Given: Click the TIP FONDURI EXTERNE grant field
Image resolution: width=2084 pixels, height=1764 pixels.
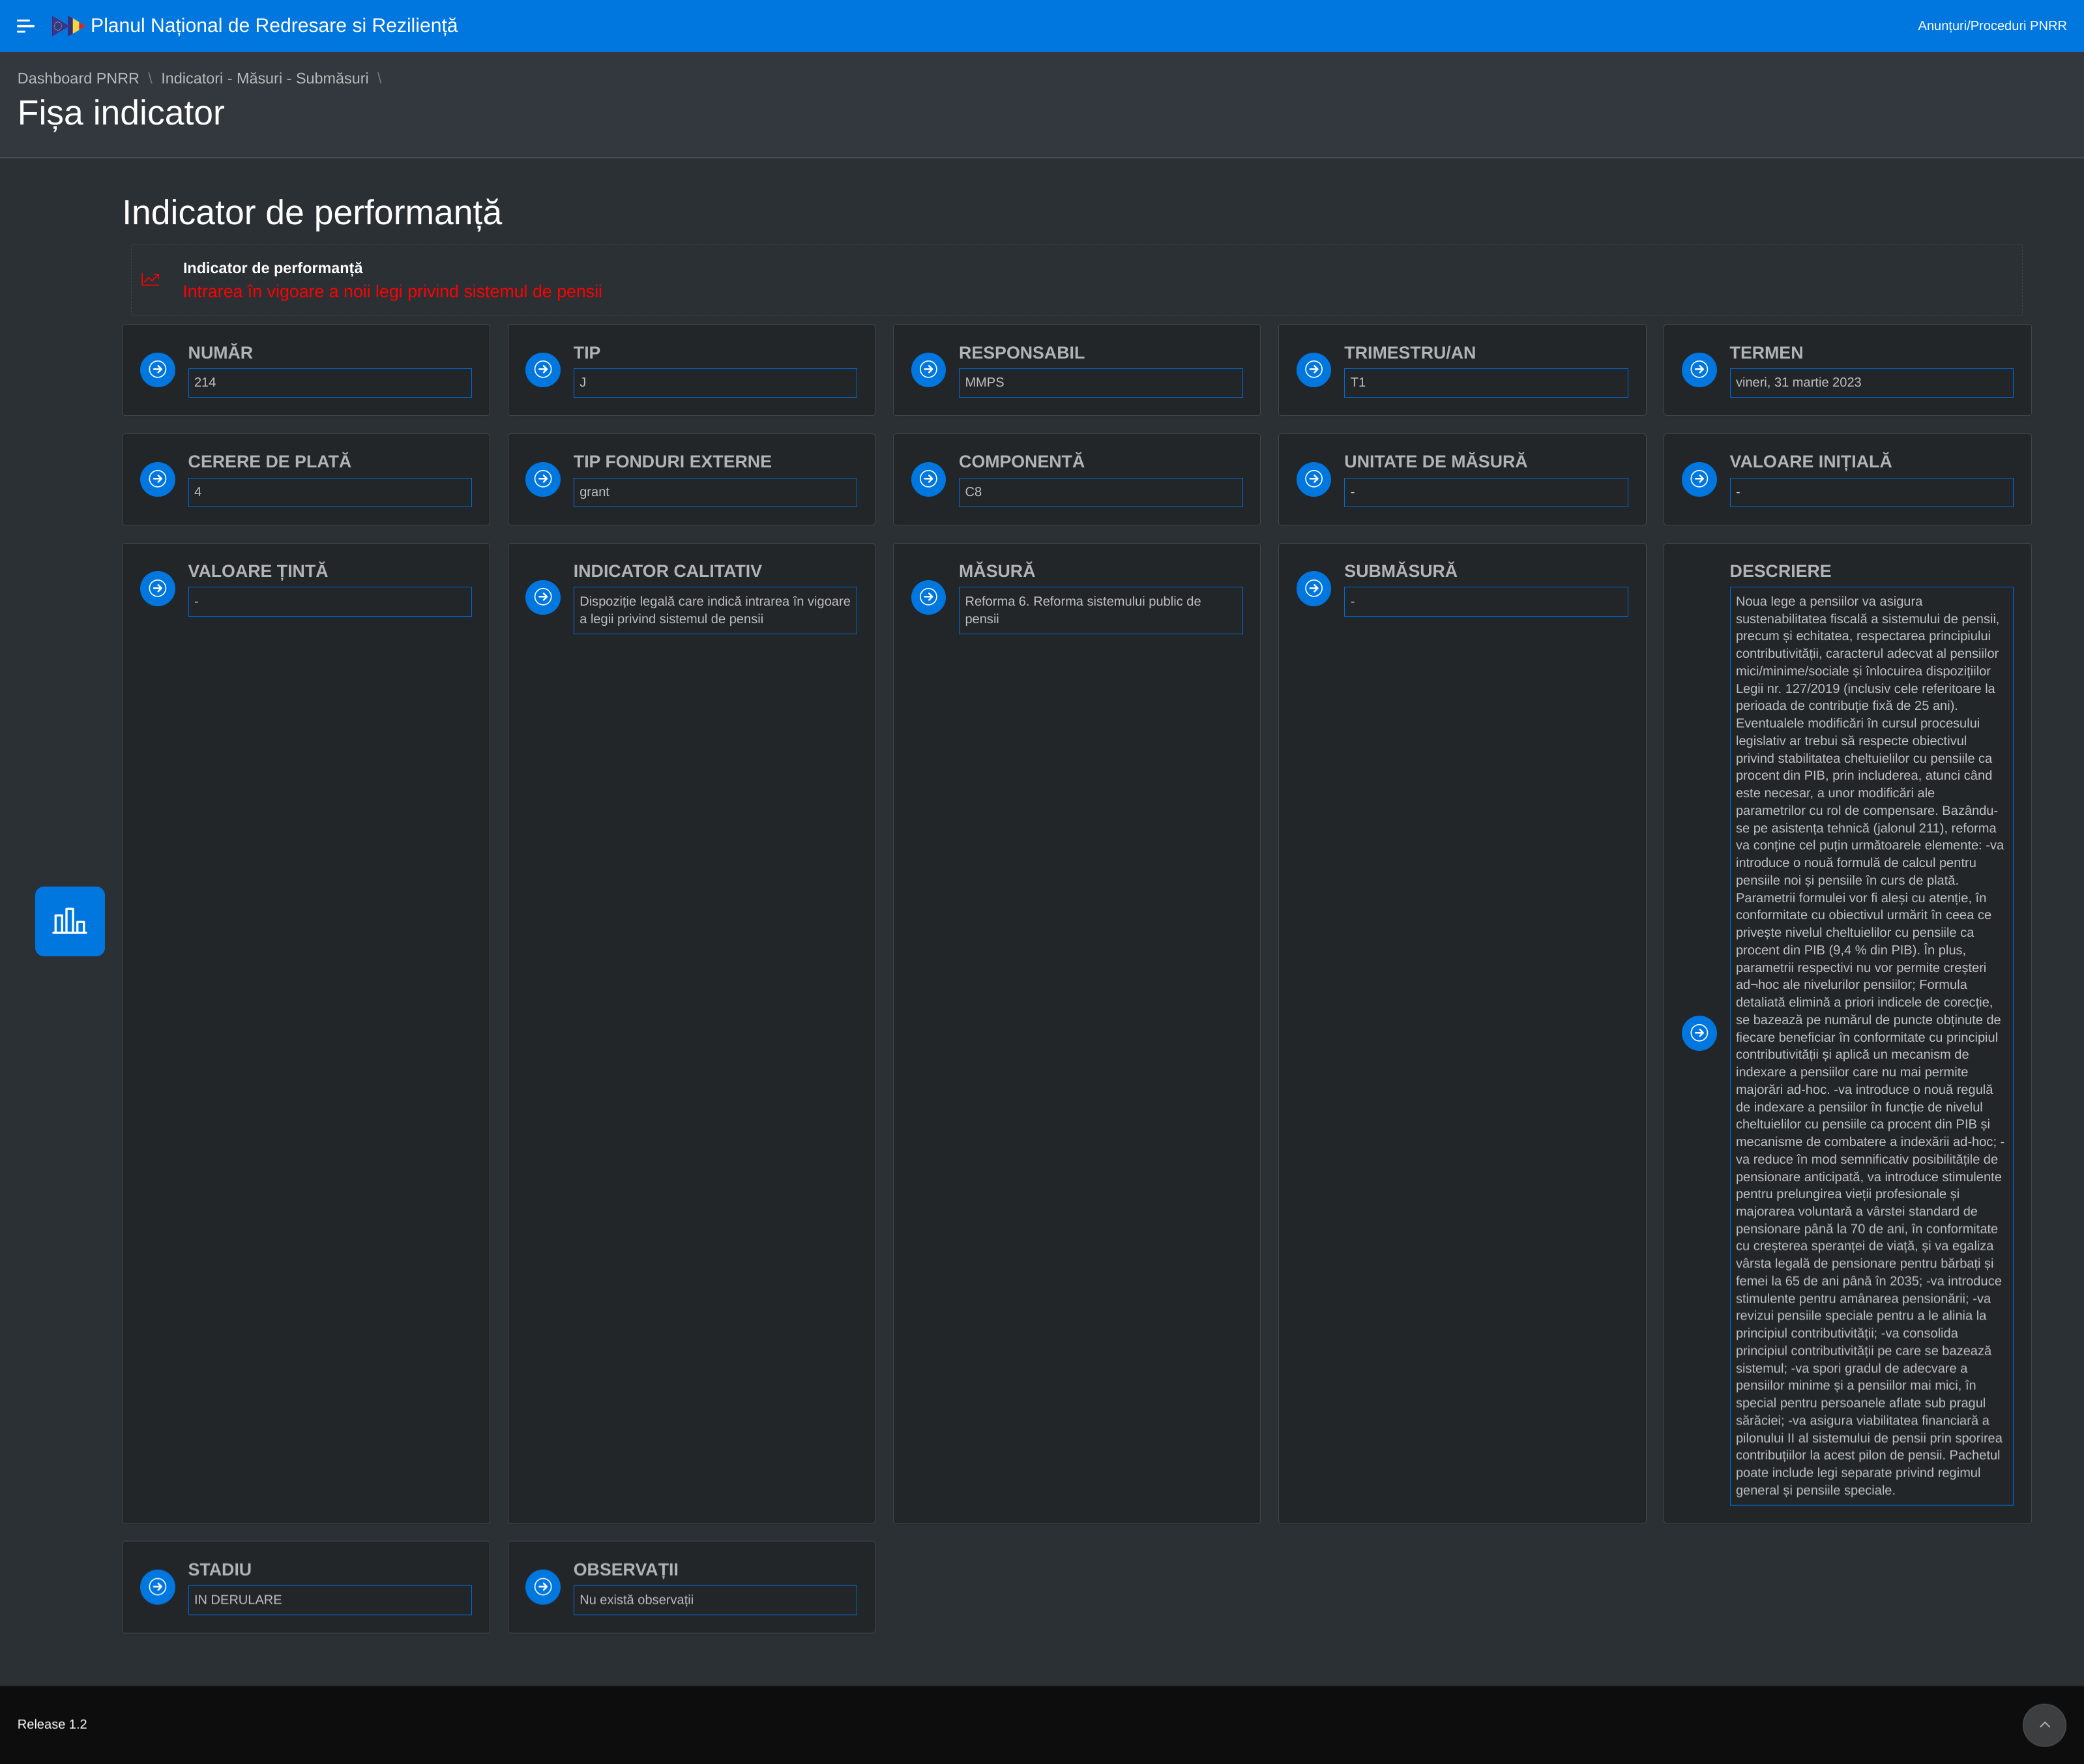Looking at the screenshot, I should pyautogui.click(x=714, y=492).
